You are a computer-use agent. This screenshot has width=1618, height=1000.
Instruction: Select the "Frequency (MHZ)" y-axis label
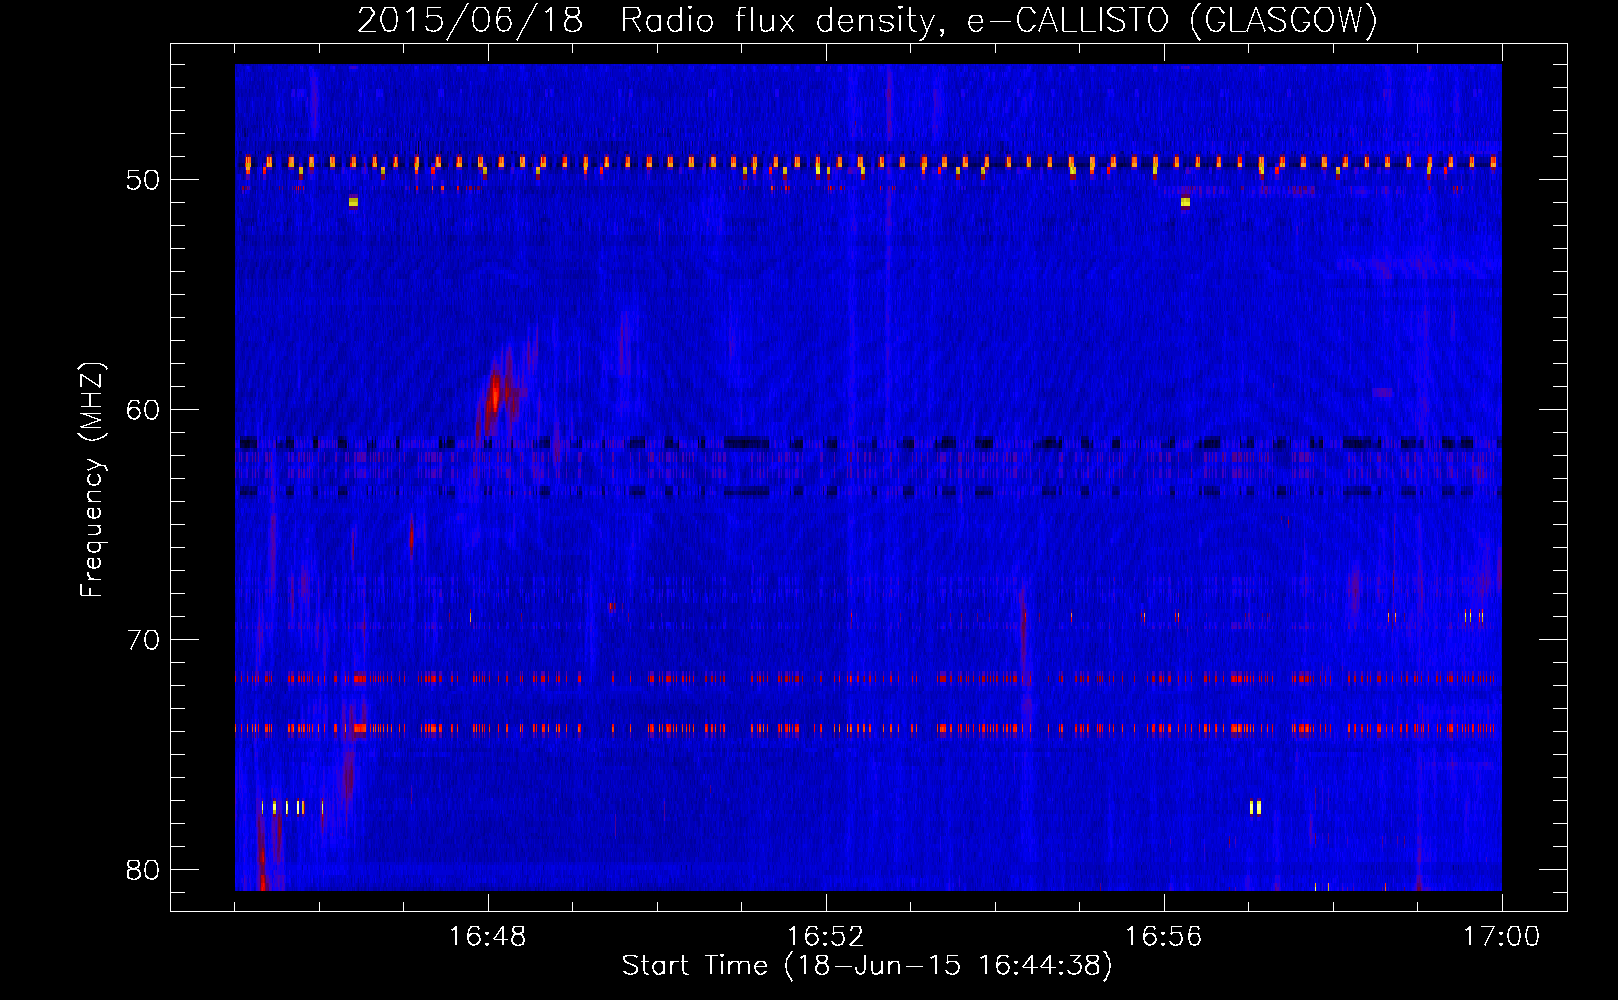pos(92,479)
